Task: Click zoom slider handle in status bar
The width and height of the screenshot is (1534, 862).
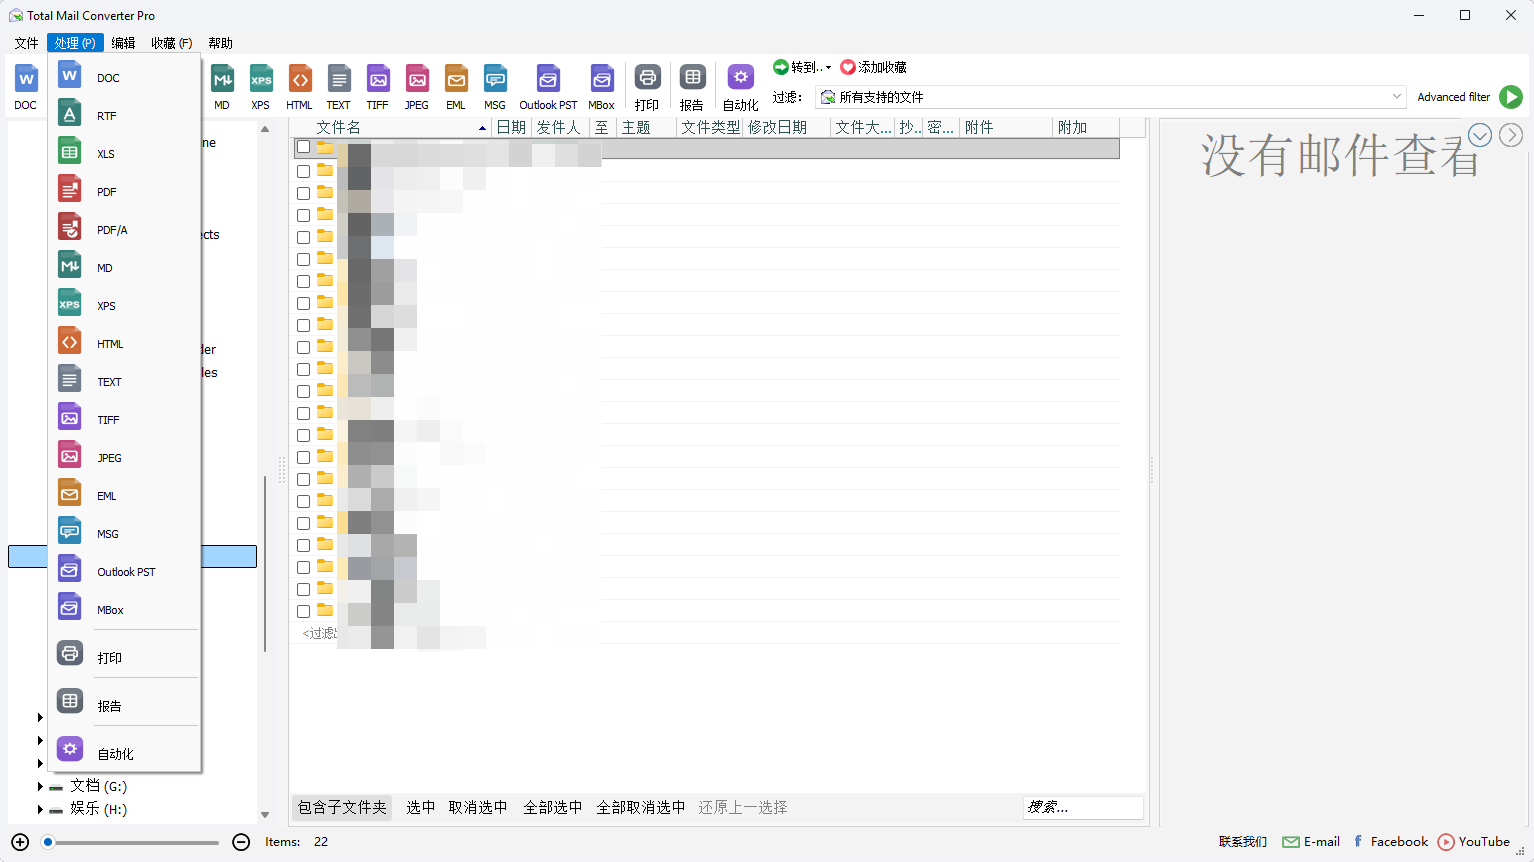Action: [47, 842]
